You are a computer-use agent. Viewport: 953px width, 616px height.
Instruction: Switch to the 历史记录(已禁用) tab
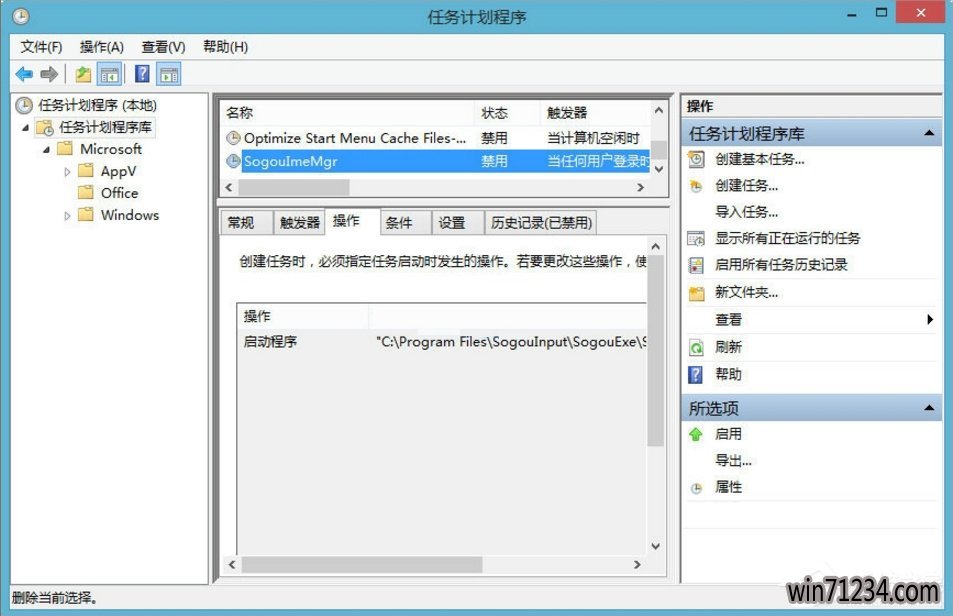tap(541, 223)
